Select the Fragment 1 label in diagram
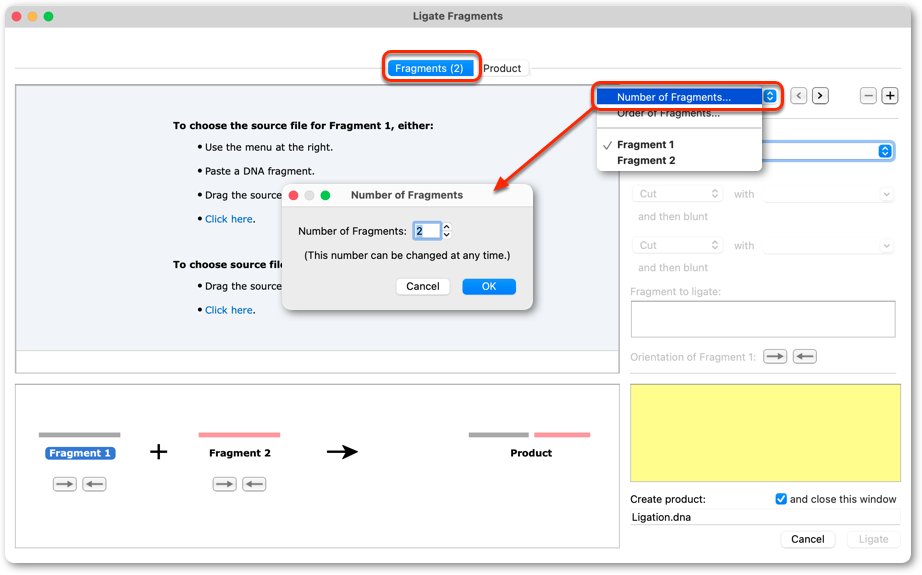The image size is (922, 575). click(80, 453)
